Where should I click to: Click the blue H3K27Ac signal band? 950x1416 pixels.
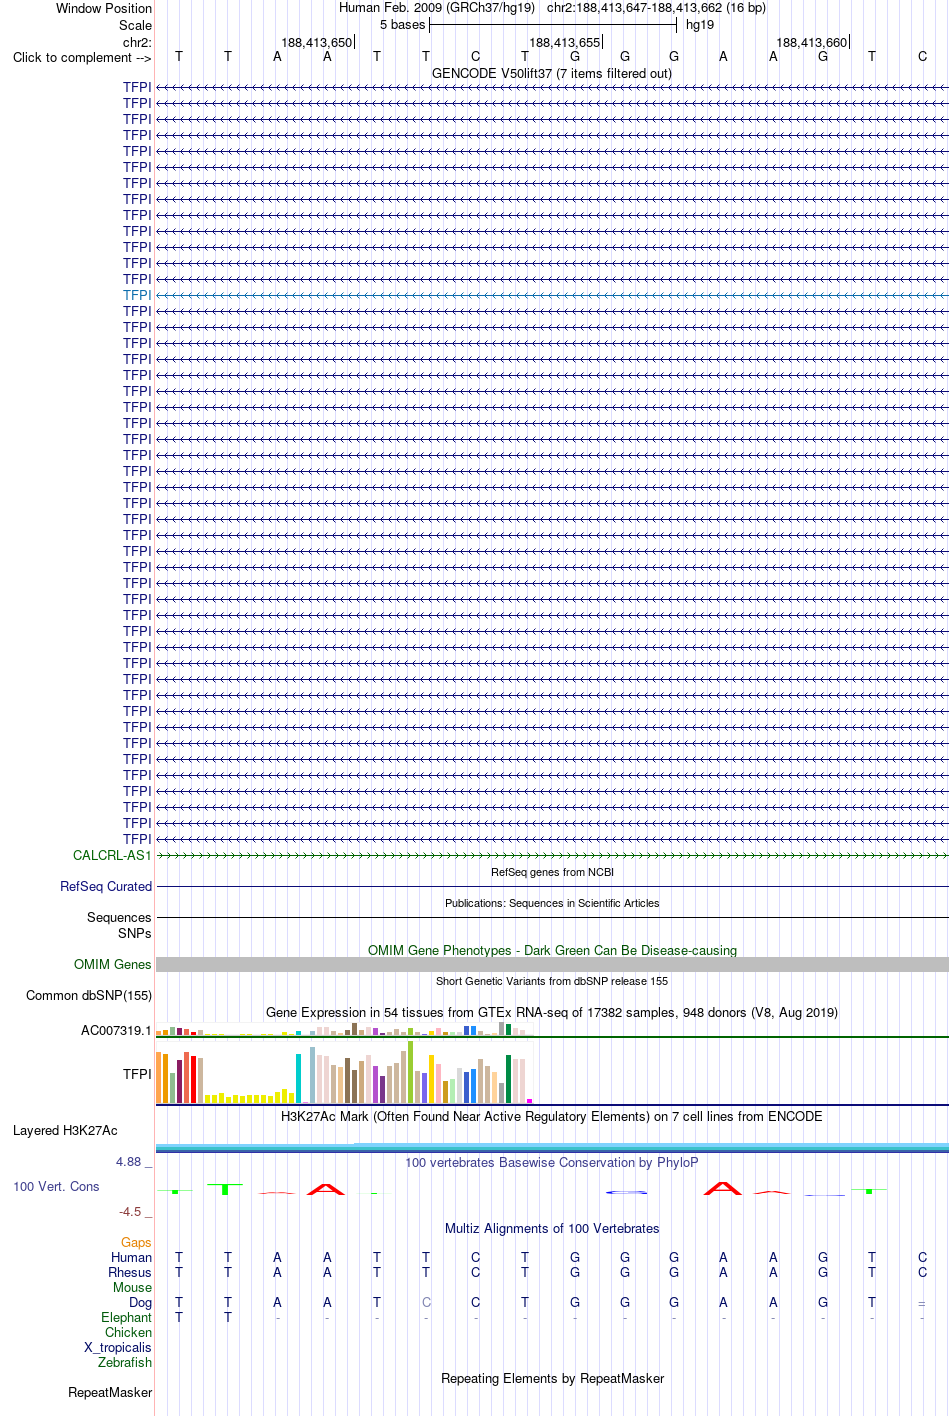[x=552, y=1147]
